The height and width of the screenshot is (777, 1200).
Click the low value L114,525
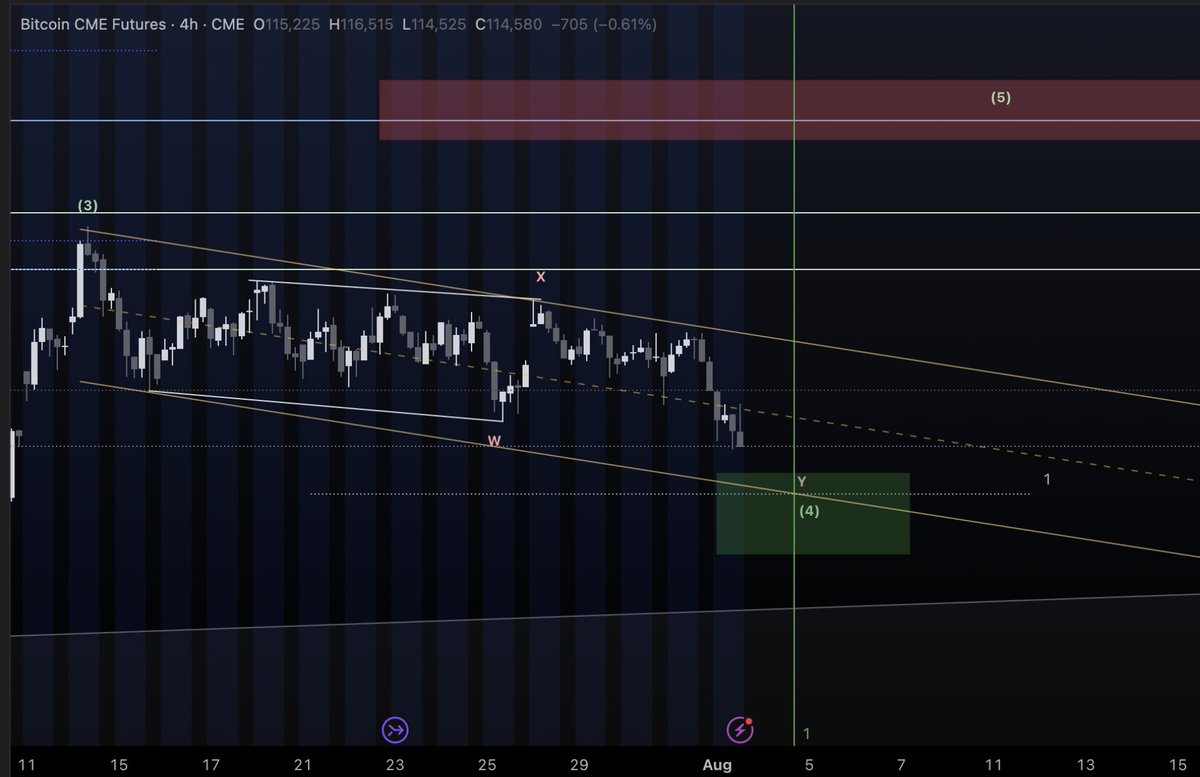(434, 24)
